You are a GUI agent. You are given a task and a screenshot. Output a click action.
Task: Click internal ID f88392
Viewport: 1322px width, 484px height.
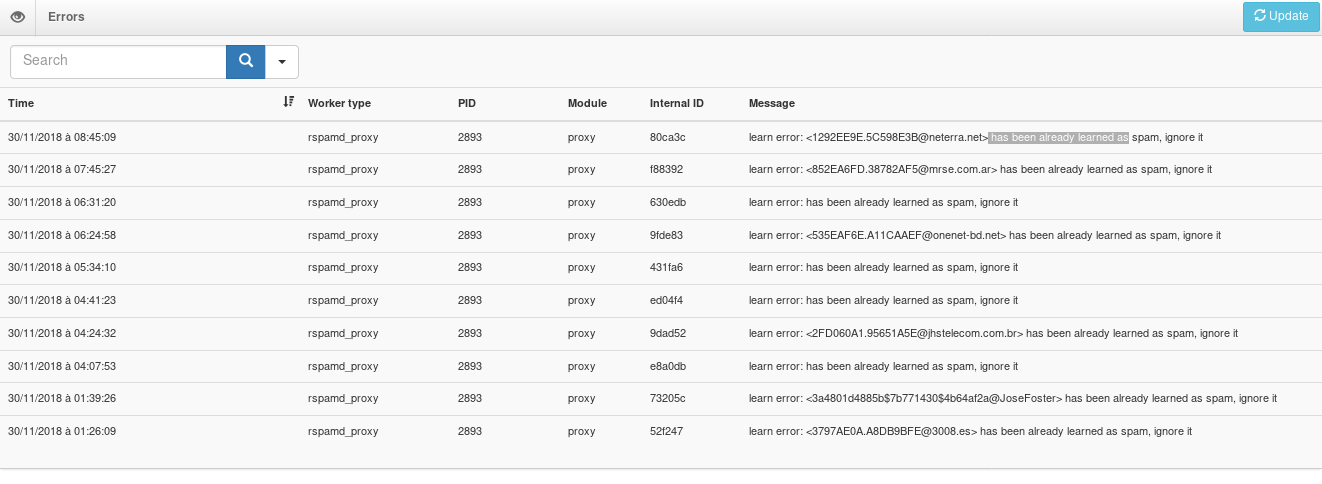pos(666,170)
